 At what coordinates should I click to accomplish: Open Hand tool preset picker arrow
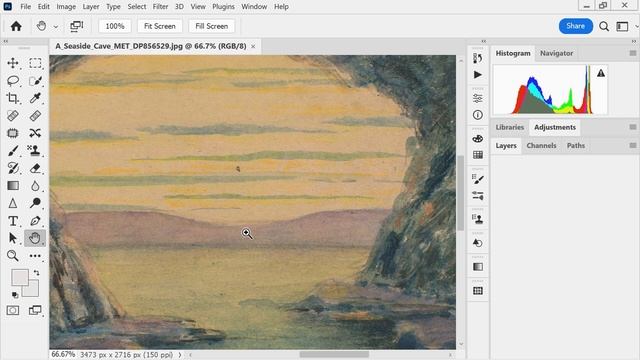[56, 27]
